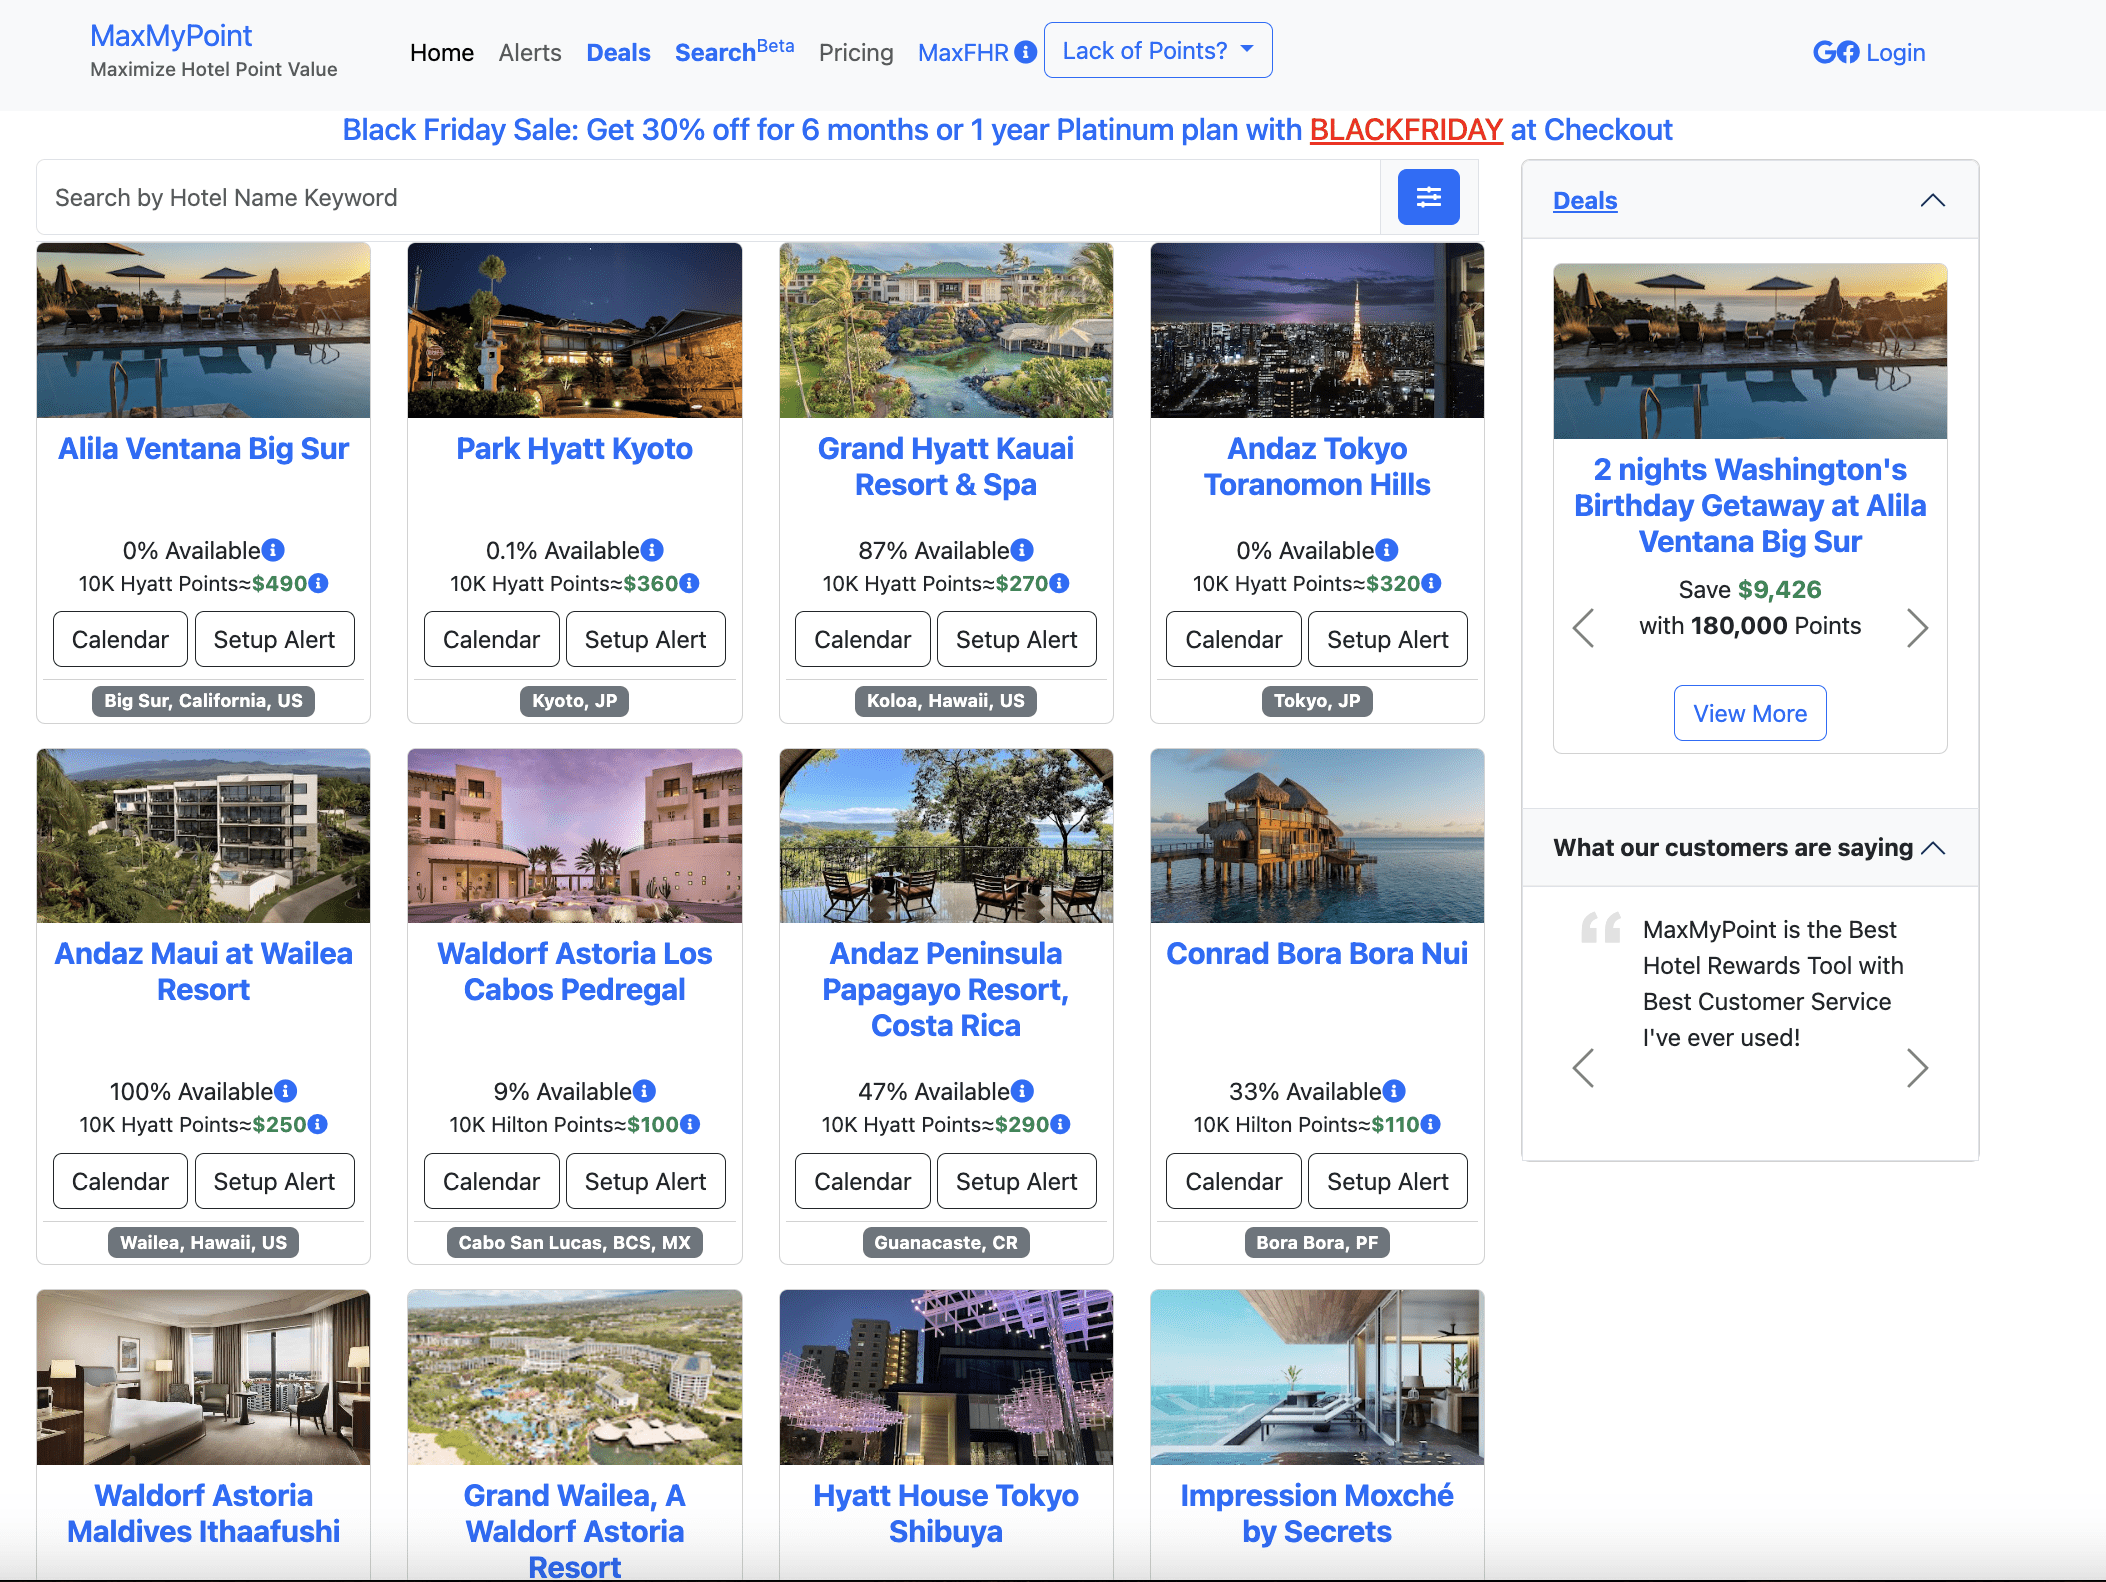
Task: Click the MaxMyPoint logo title
Action: [171, 36]
